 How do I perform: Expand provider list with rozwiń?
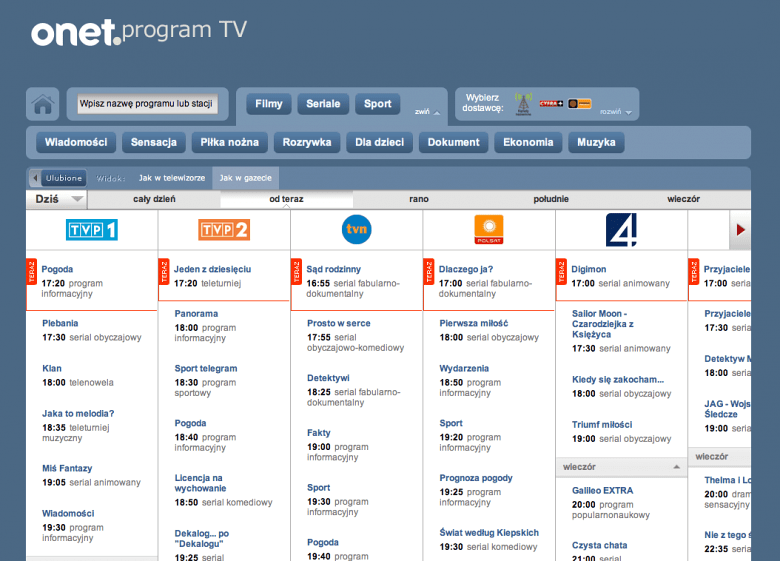coord(615,112)
